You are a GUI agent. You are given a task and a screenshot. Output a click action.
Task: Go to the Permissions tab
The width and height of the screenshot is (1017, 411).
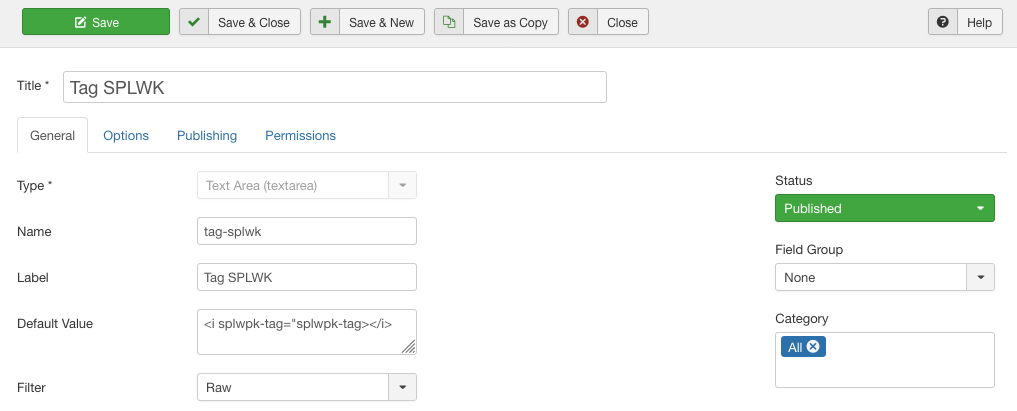[x=300, y=135]
